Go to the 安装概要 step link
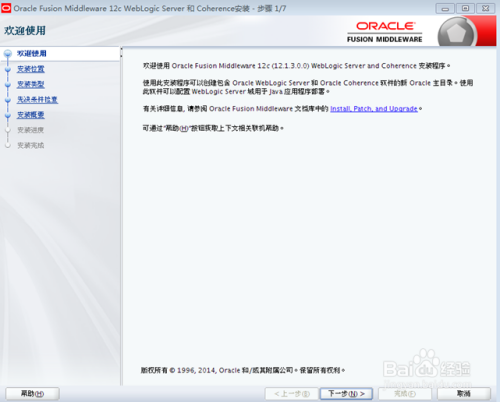 pyautogui.click(x=31, y=115)
